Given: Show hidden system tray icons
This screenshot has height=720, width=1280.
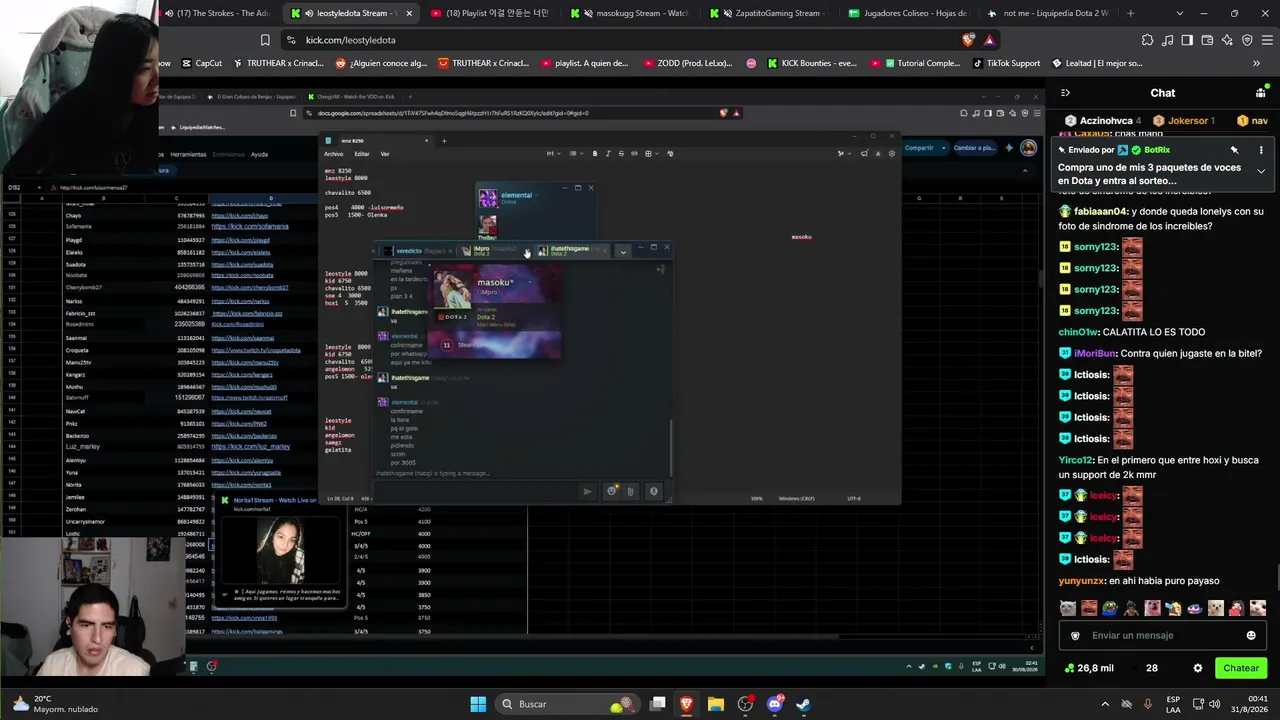Looking at the screenshot, I should click(x=1105, y=704).
